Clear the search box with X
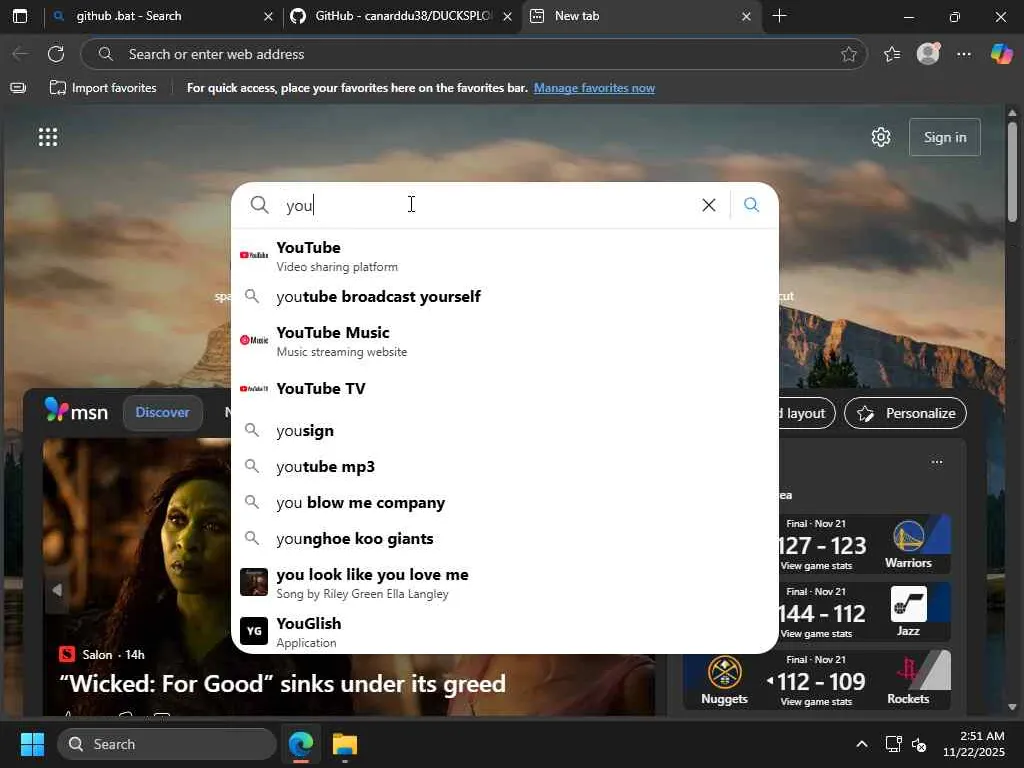Image resolution: width=1024 pixels, height=768 pixels. [x=709, y=205]
